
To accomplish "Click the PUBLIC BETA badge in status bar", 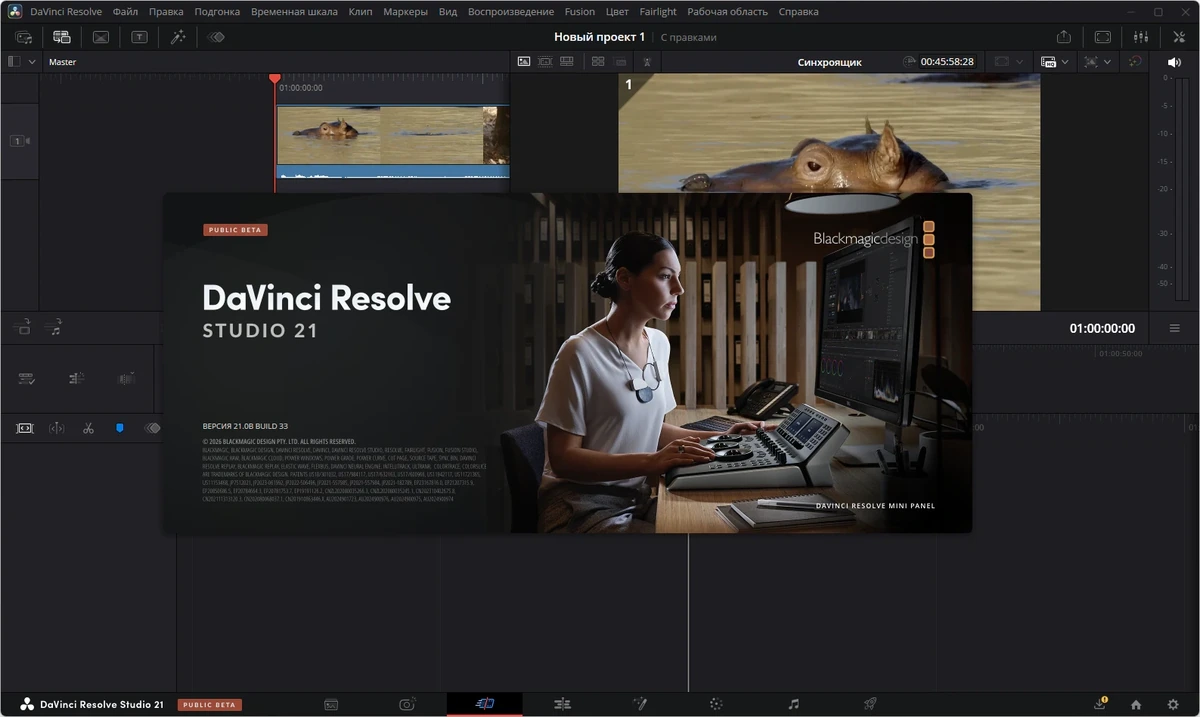I will click(x=210, y=704).
